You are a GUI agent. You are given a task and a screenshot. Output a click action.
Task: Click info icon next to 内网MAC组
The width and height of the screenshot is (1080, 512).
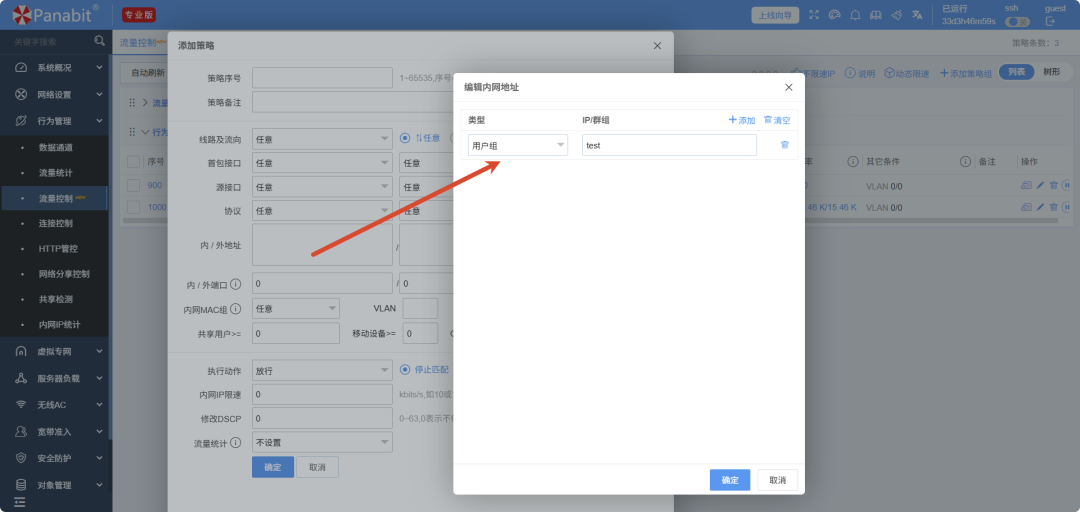[x=236, y=309]
